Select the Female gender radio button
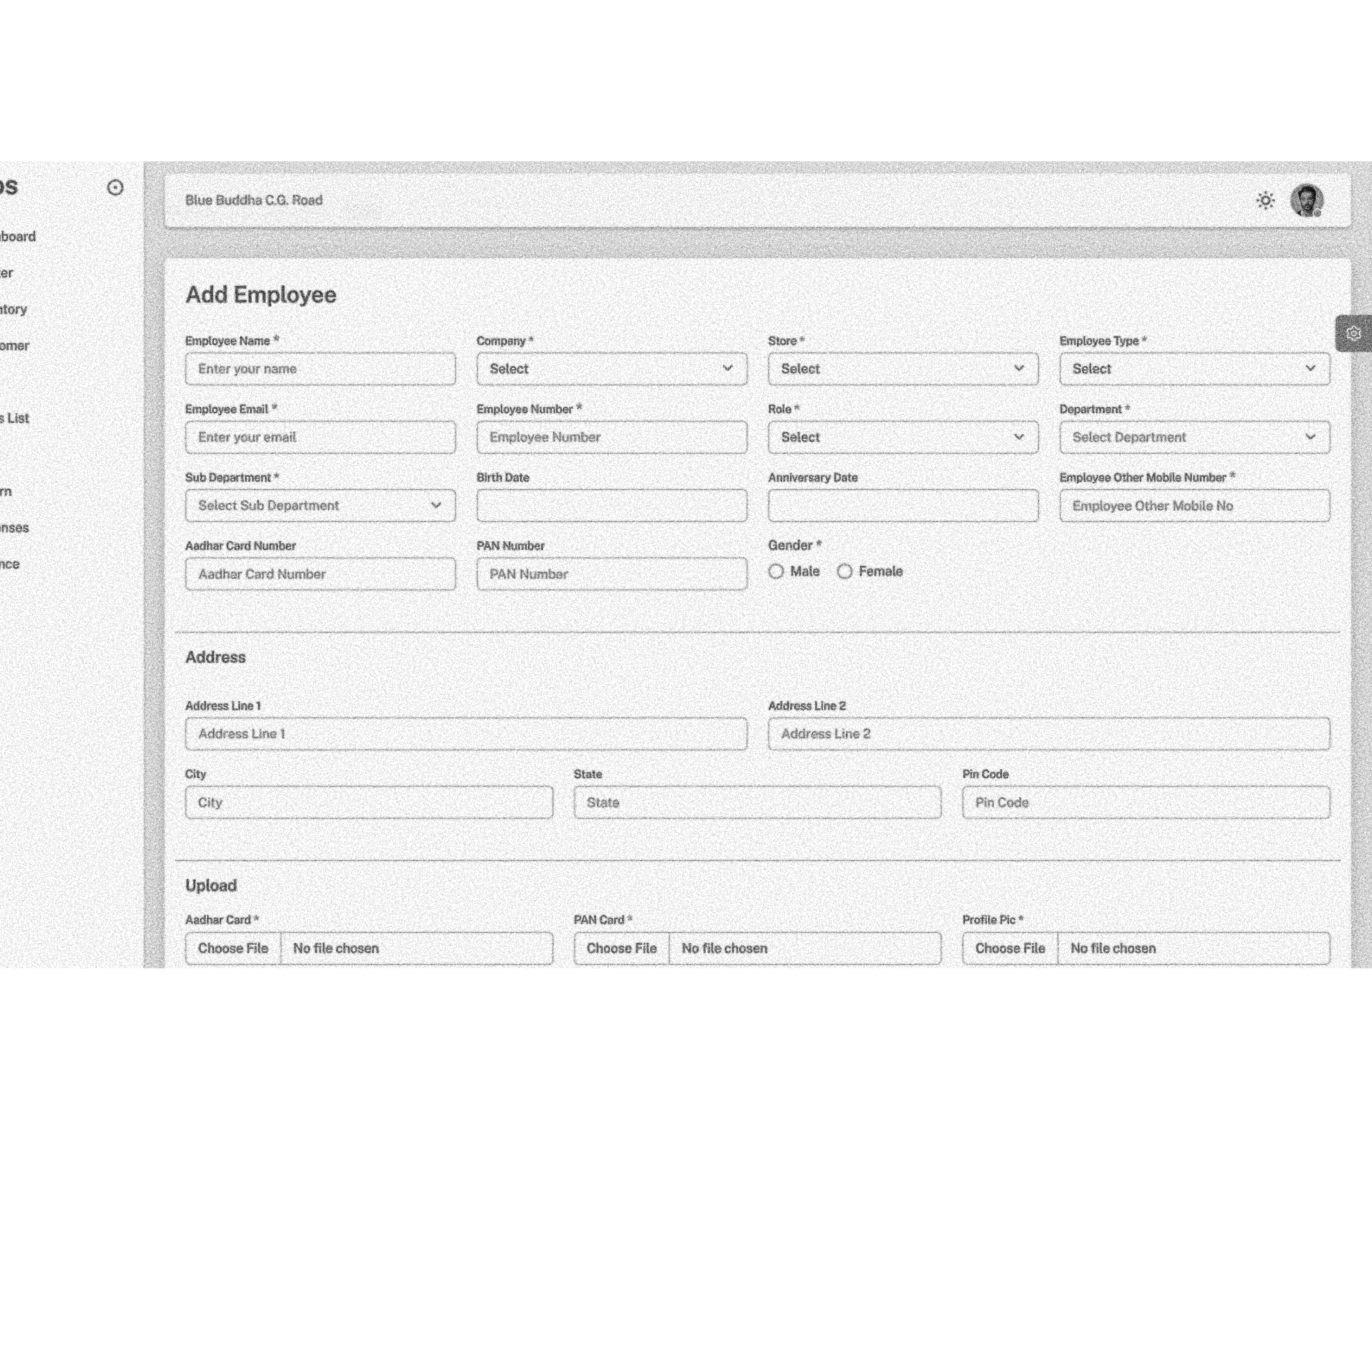The image size is (1372, 1372). pos(845,572)
